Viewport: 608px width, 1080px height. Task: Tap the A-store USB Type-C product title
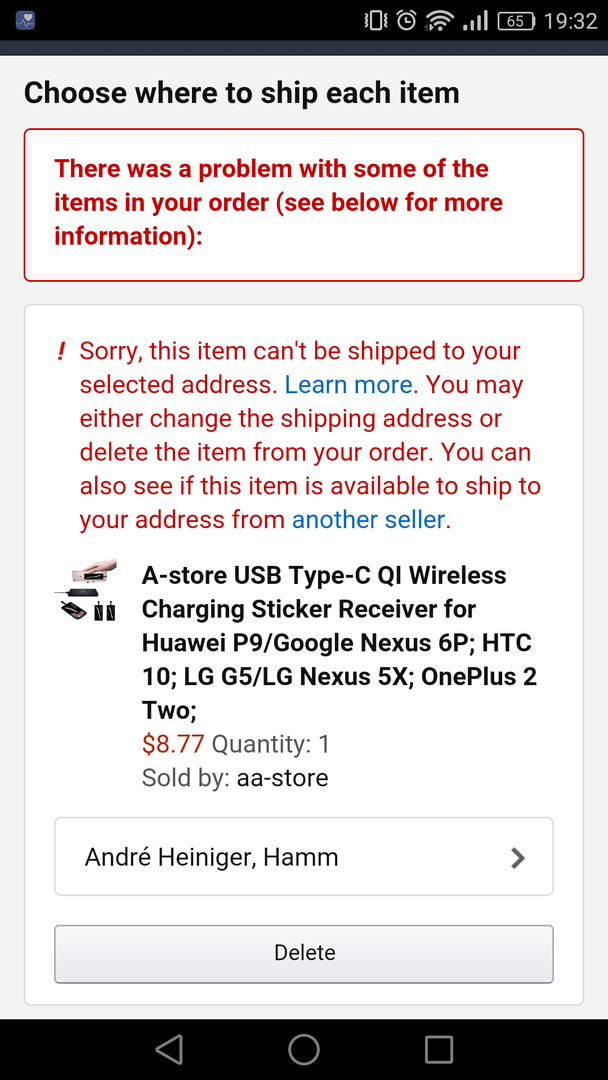[x=339, y=642]
